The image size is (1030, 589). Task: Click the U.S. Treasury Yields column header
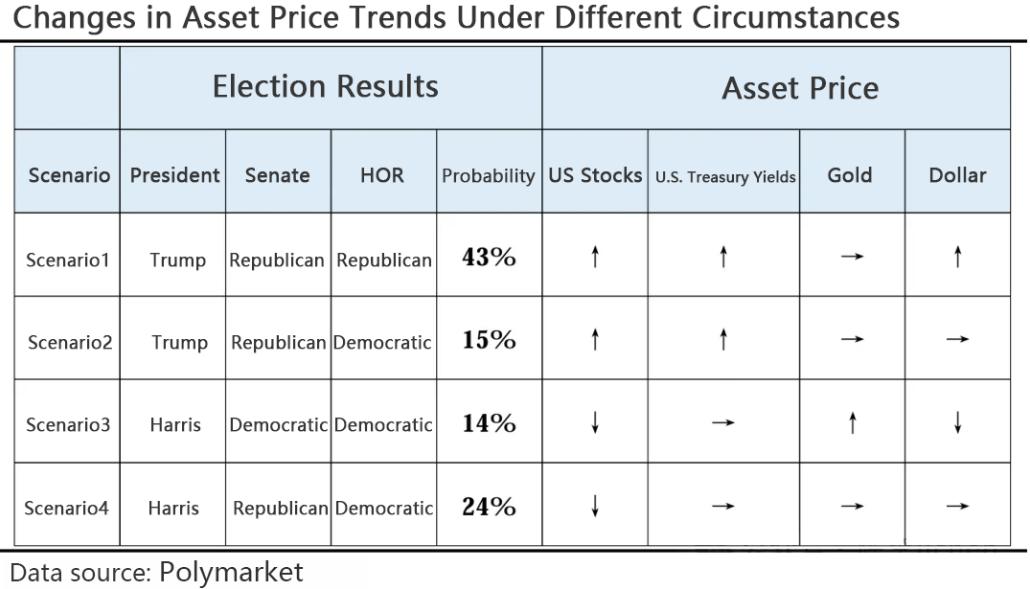point(725,177)
